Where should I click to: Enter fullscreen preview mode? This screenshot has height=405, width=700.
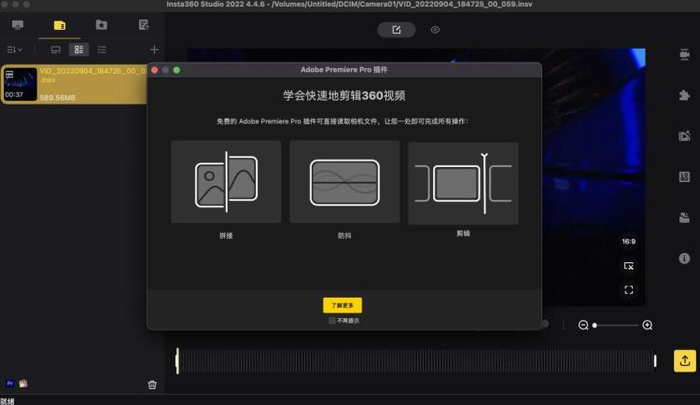coord(629,290)
